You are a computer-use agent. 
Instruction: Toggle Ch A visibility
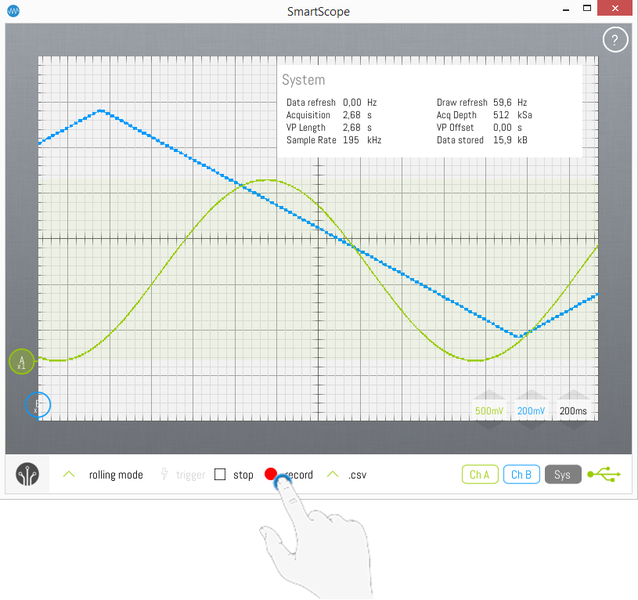(479, 474)
